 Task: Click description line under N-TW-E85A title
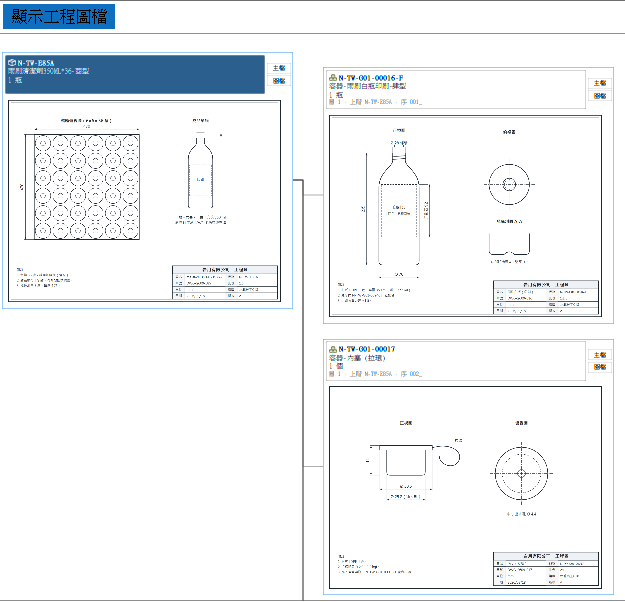49,71
